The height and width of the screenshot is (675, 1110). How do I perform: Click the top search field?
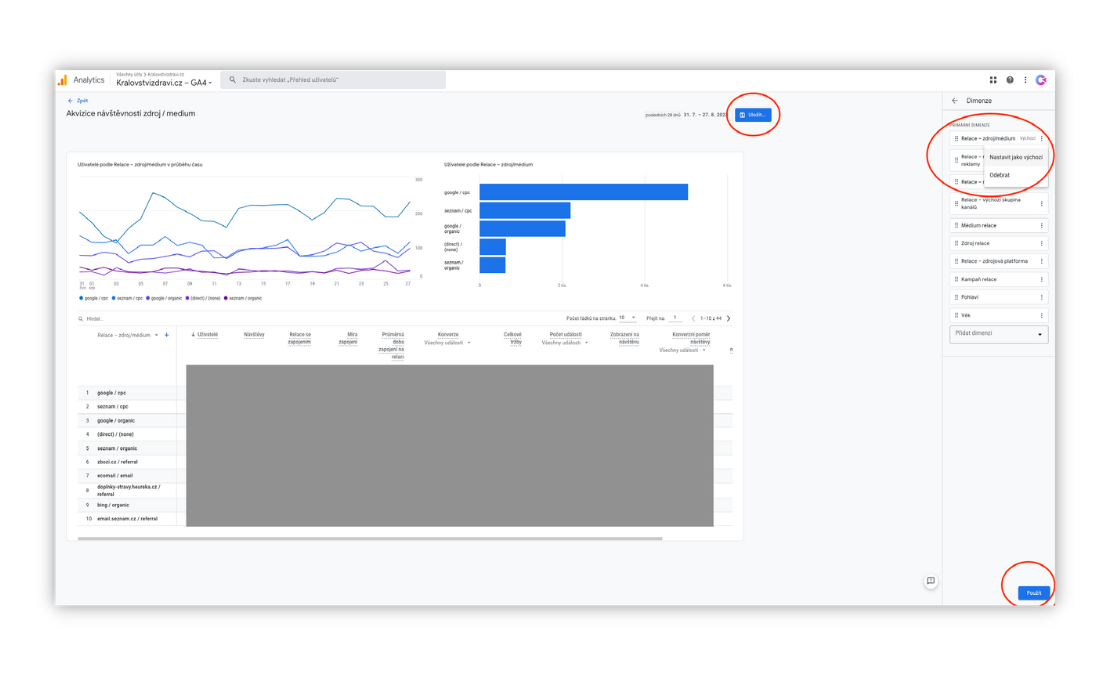(x=333, y=80)
